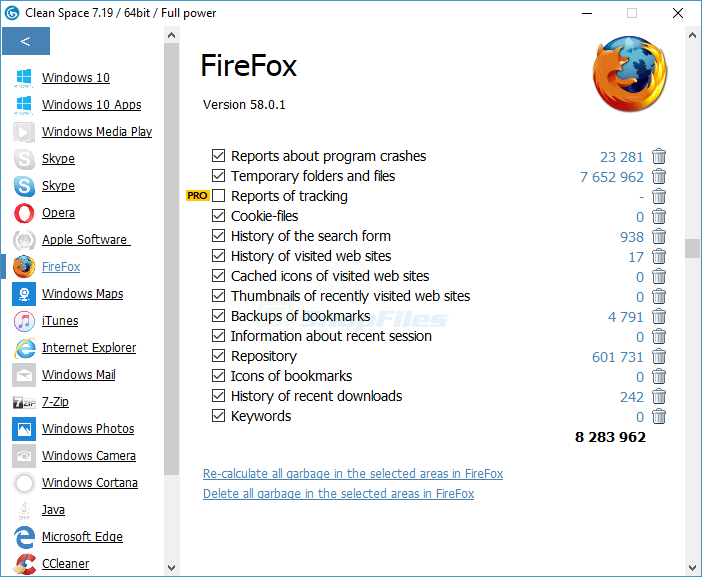Click trash icon for Keywords row

pyautogui.click(x=659, y=416)
